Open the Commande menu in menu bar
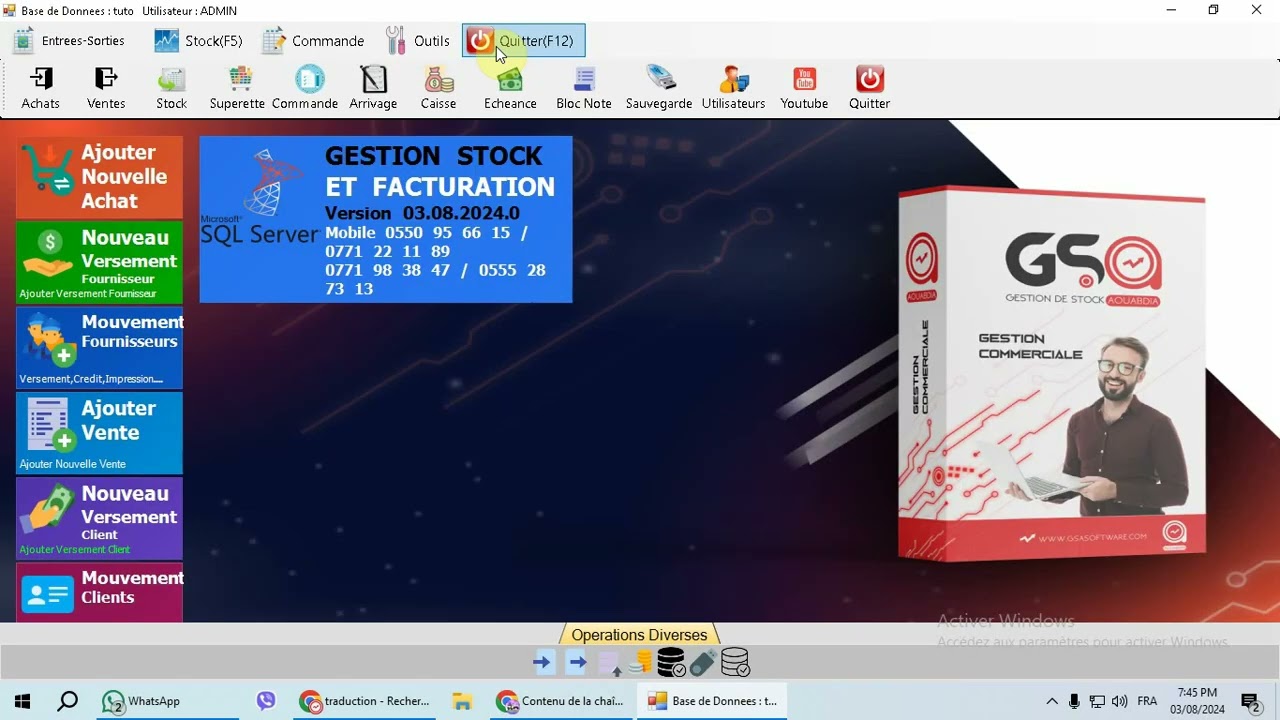Viewport: 1280px width, 720px height. tap(313, 41)
